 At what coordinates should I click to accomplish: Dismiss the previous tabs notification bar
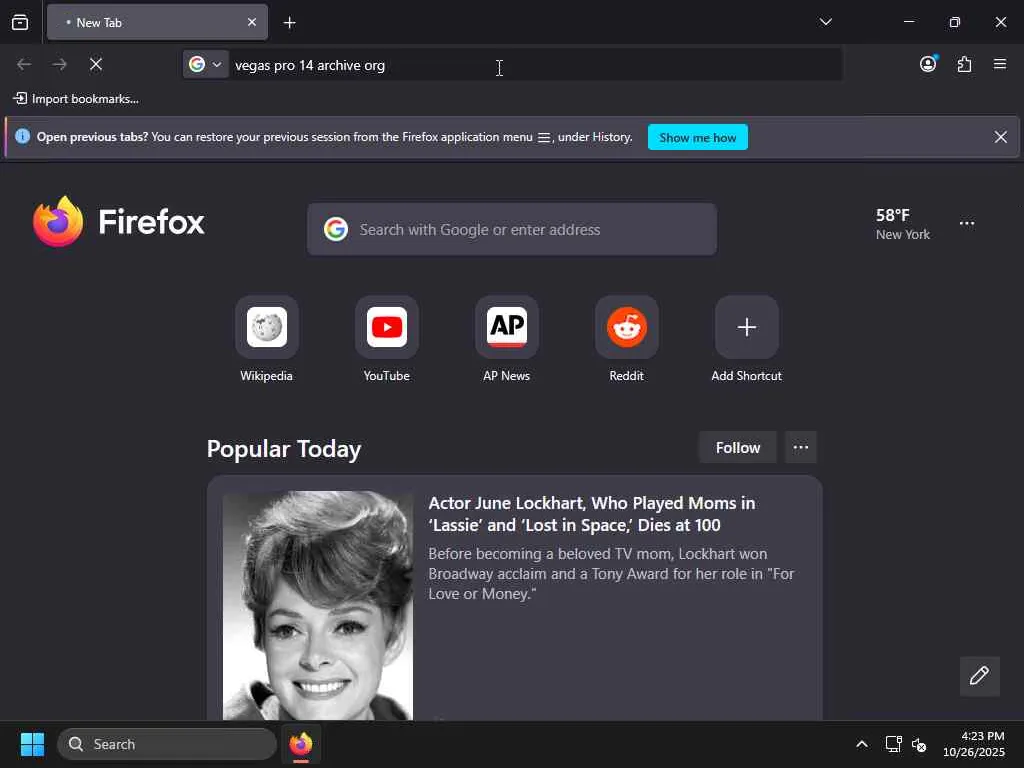point(1000,137)
